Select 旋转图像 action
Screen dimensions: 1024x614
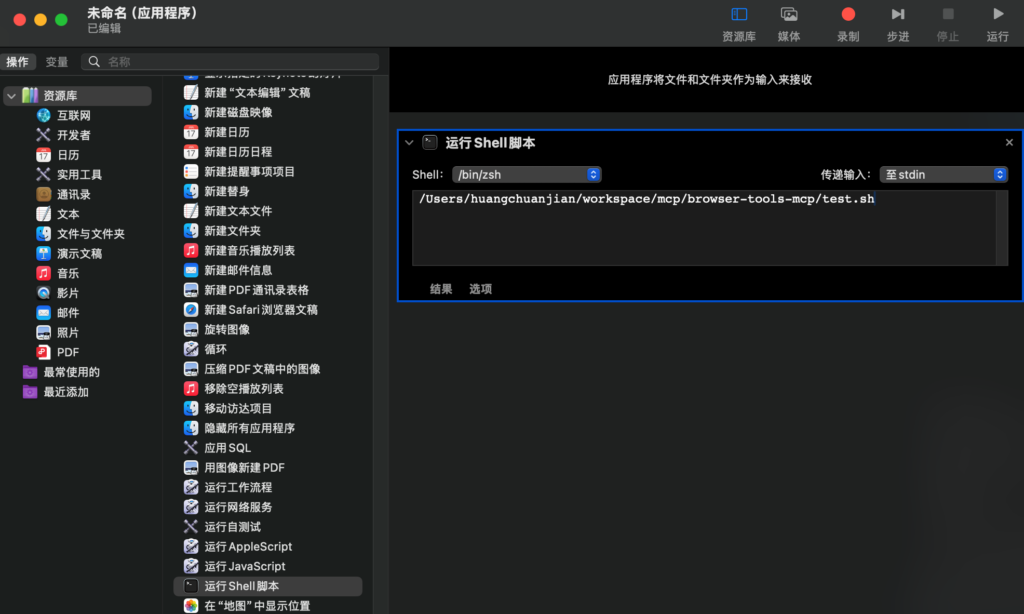pos(227,329)
